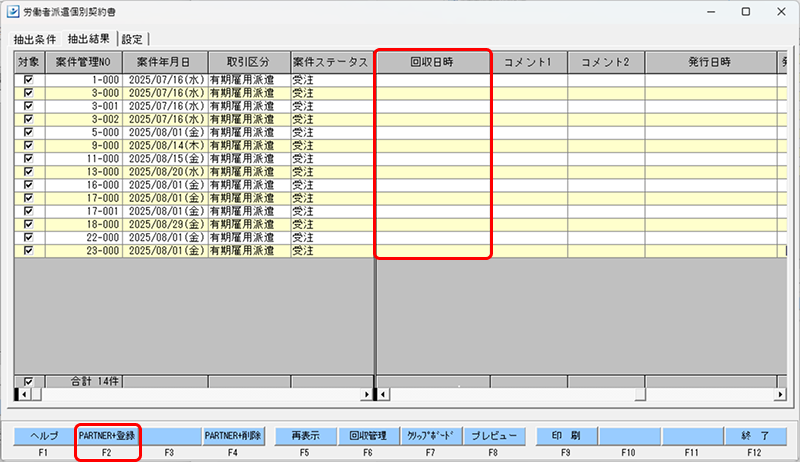Click the 終了 F12 button

pos(755,436)
